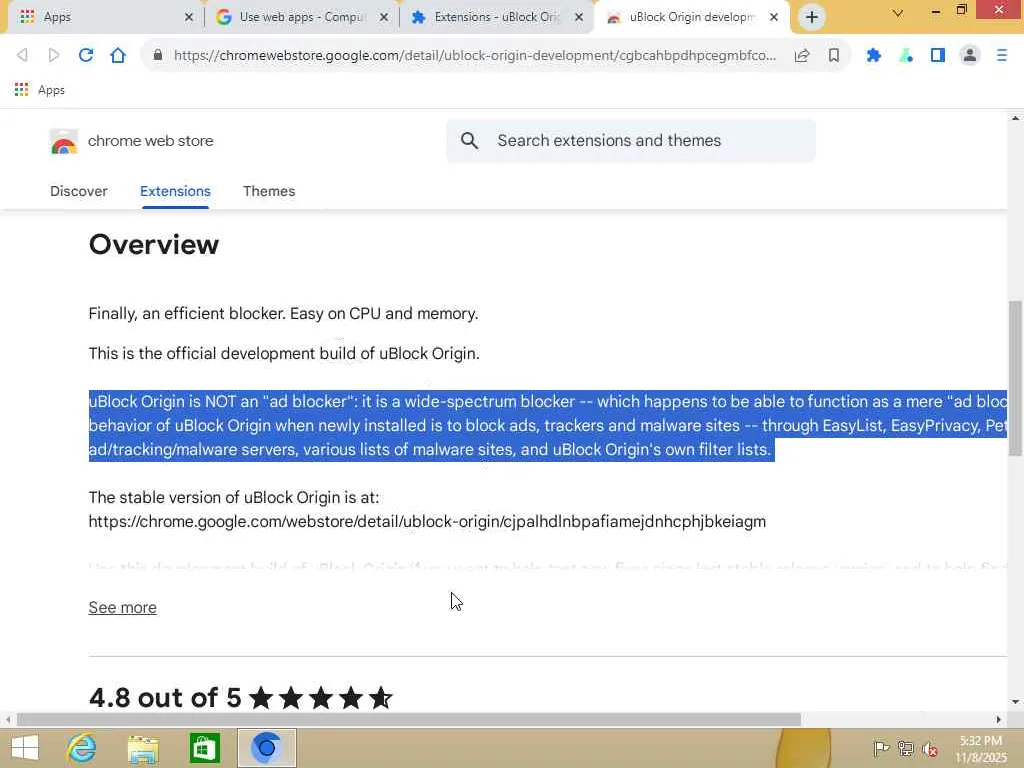The image size is (1024, 768).
Task: Click the vertical page scrollbar thumb
Action: pos(1016,379)
